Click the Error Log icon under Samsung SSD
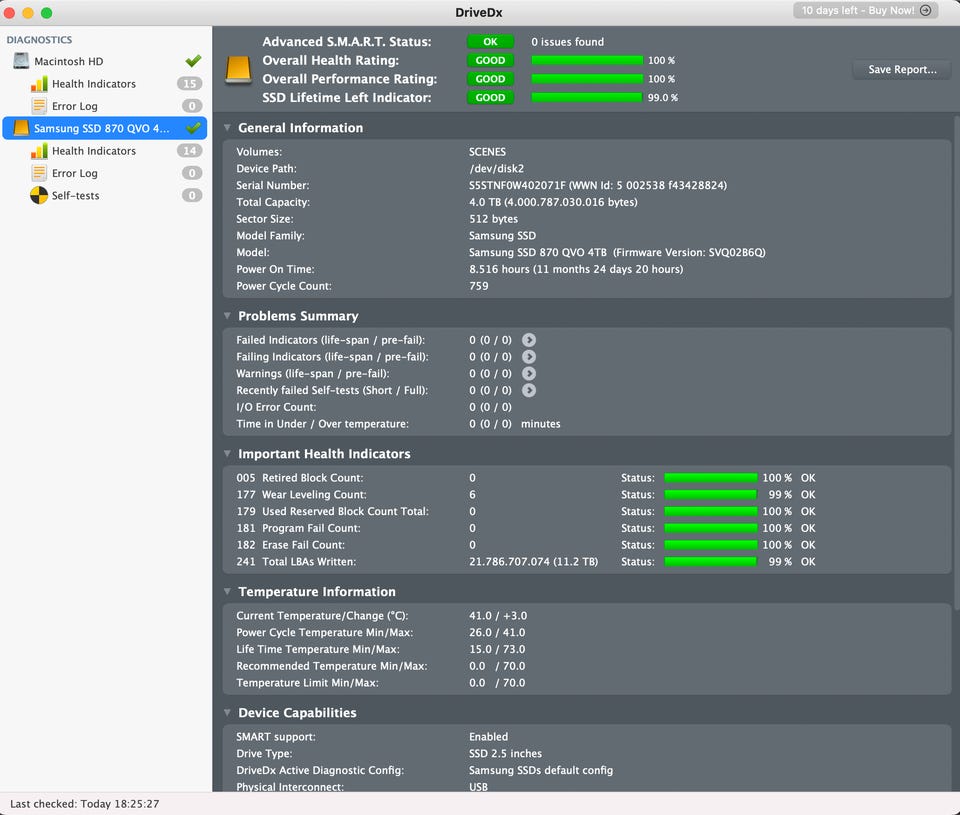The height and width of the screenshot is (815, 960). 39,173
